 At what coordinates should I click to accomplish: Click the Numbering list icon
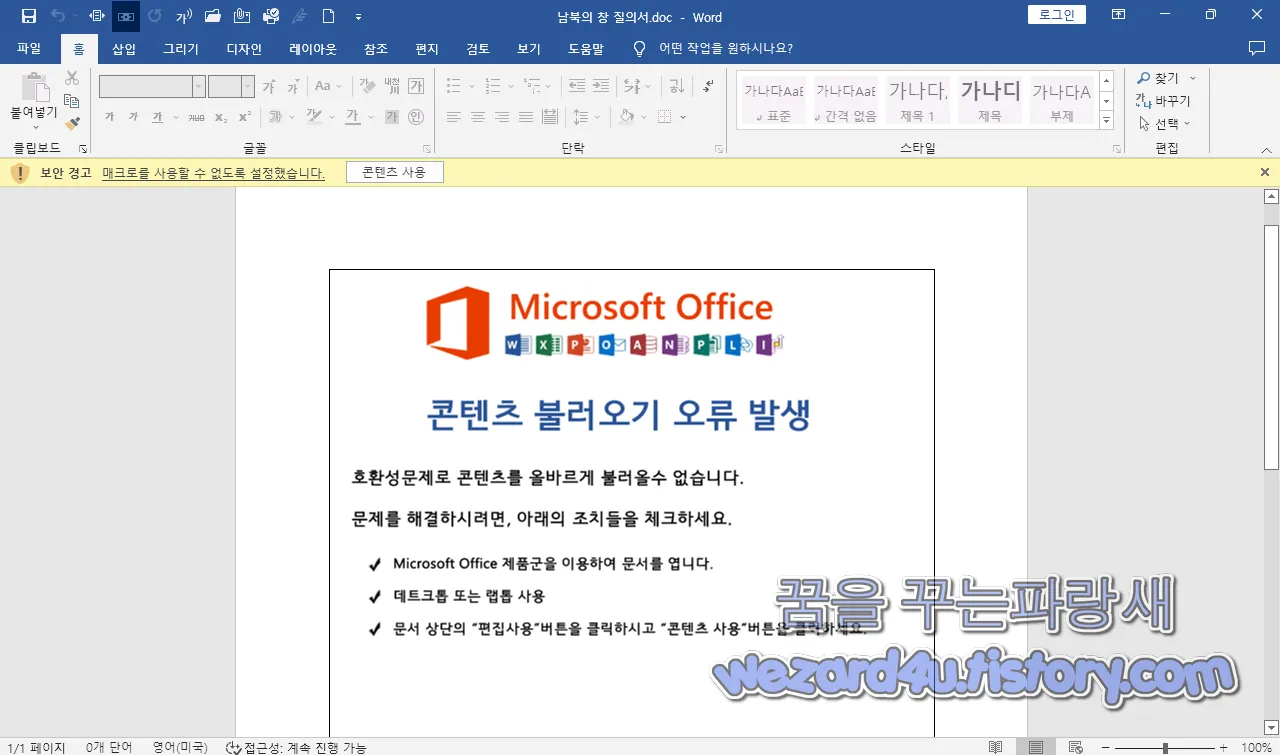coord(492,87)
